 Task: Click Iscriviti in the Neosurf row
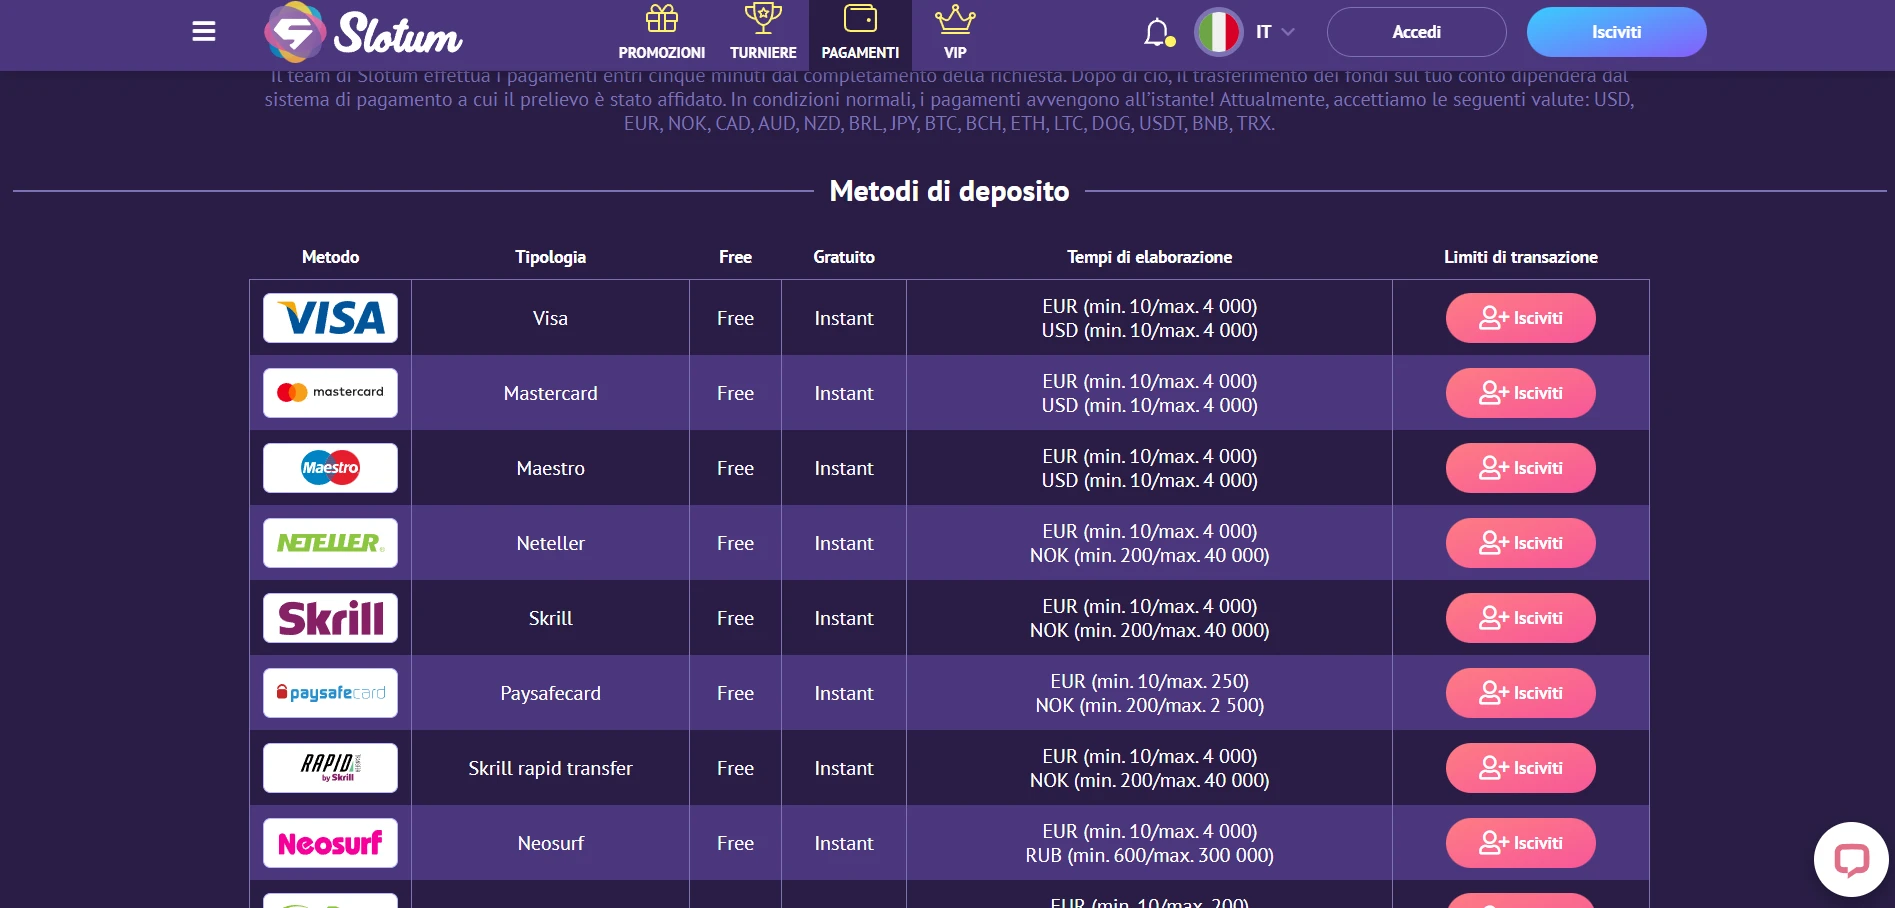(1520, 843)
